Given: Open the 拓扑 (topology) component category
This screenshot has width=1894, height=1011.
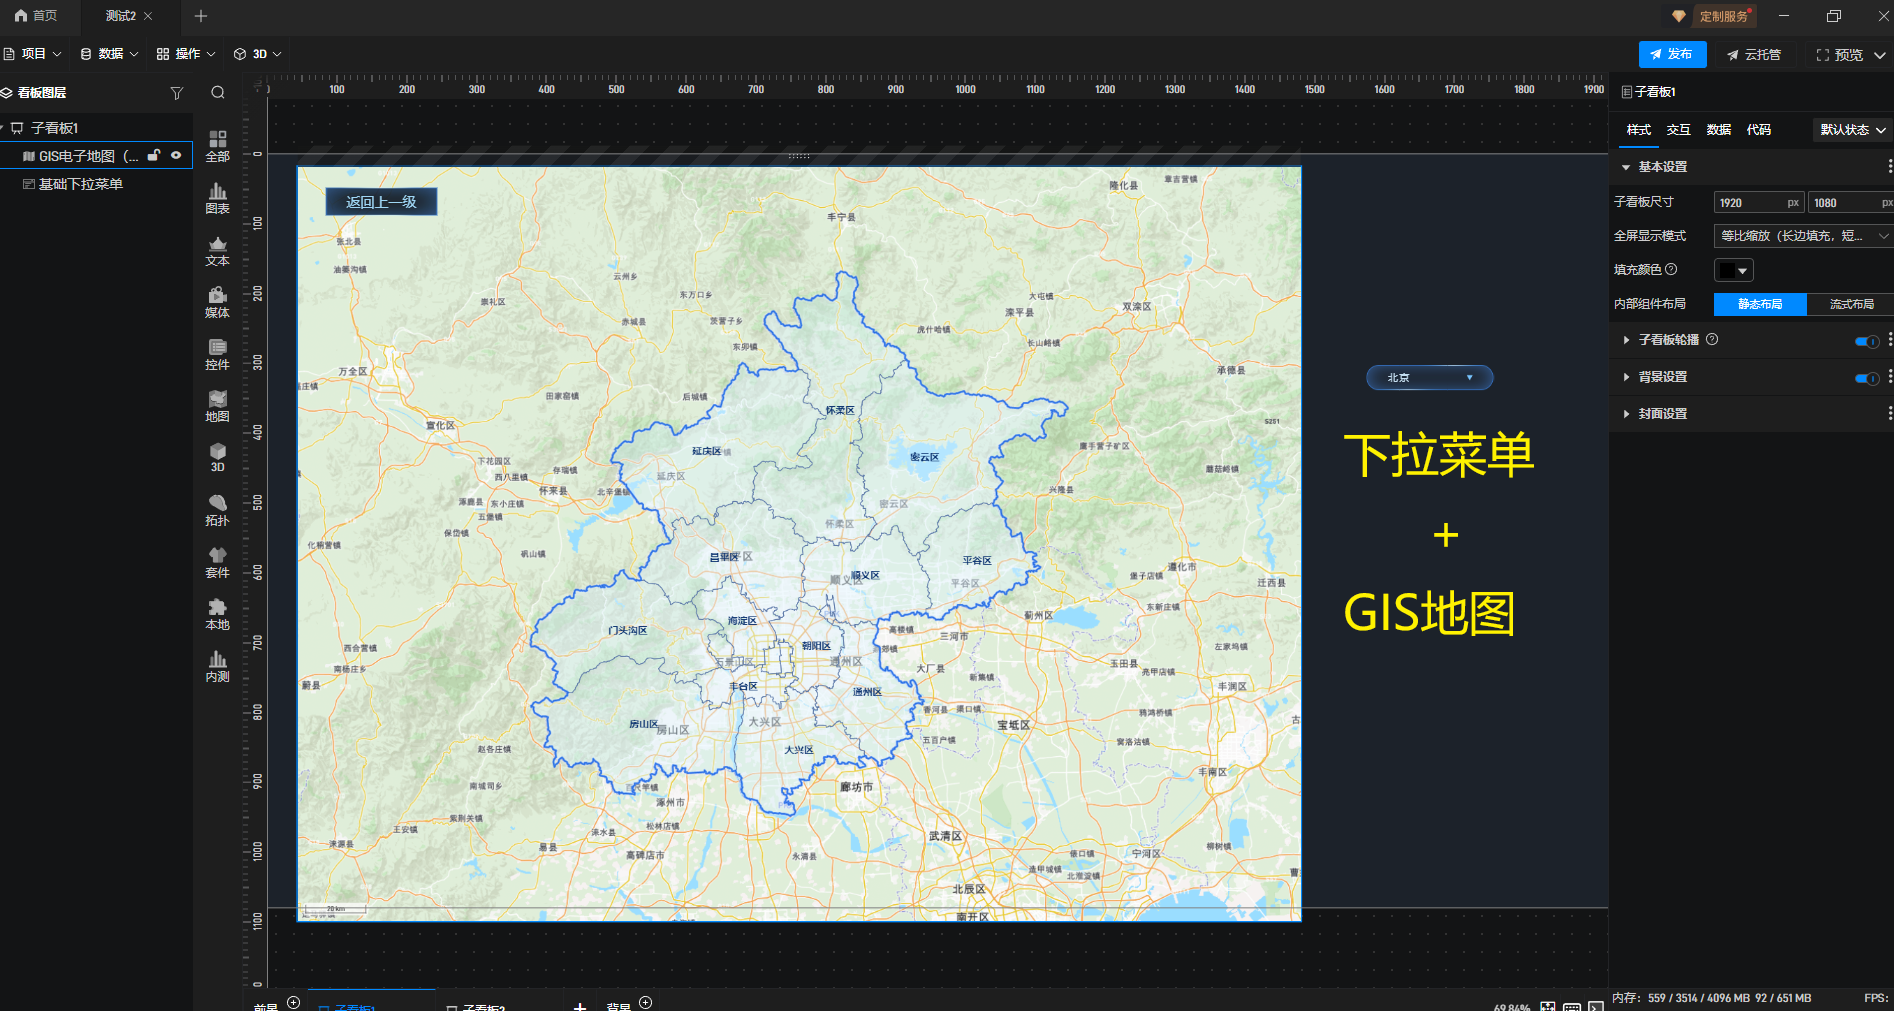Looking at the screenshot, I should coord(217,510).
